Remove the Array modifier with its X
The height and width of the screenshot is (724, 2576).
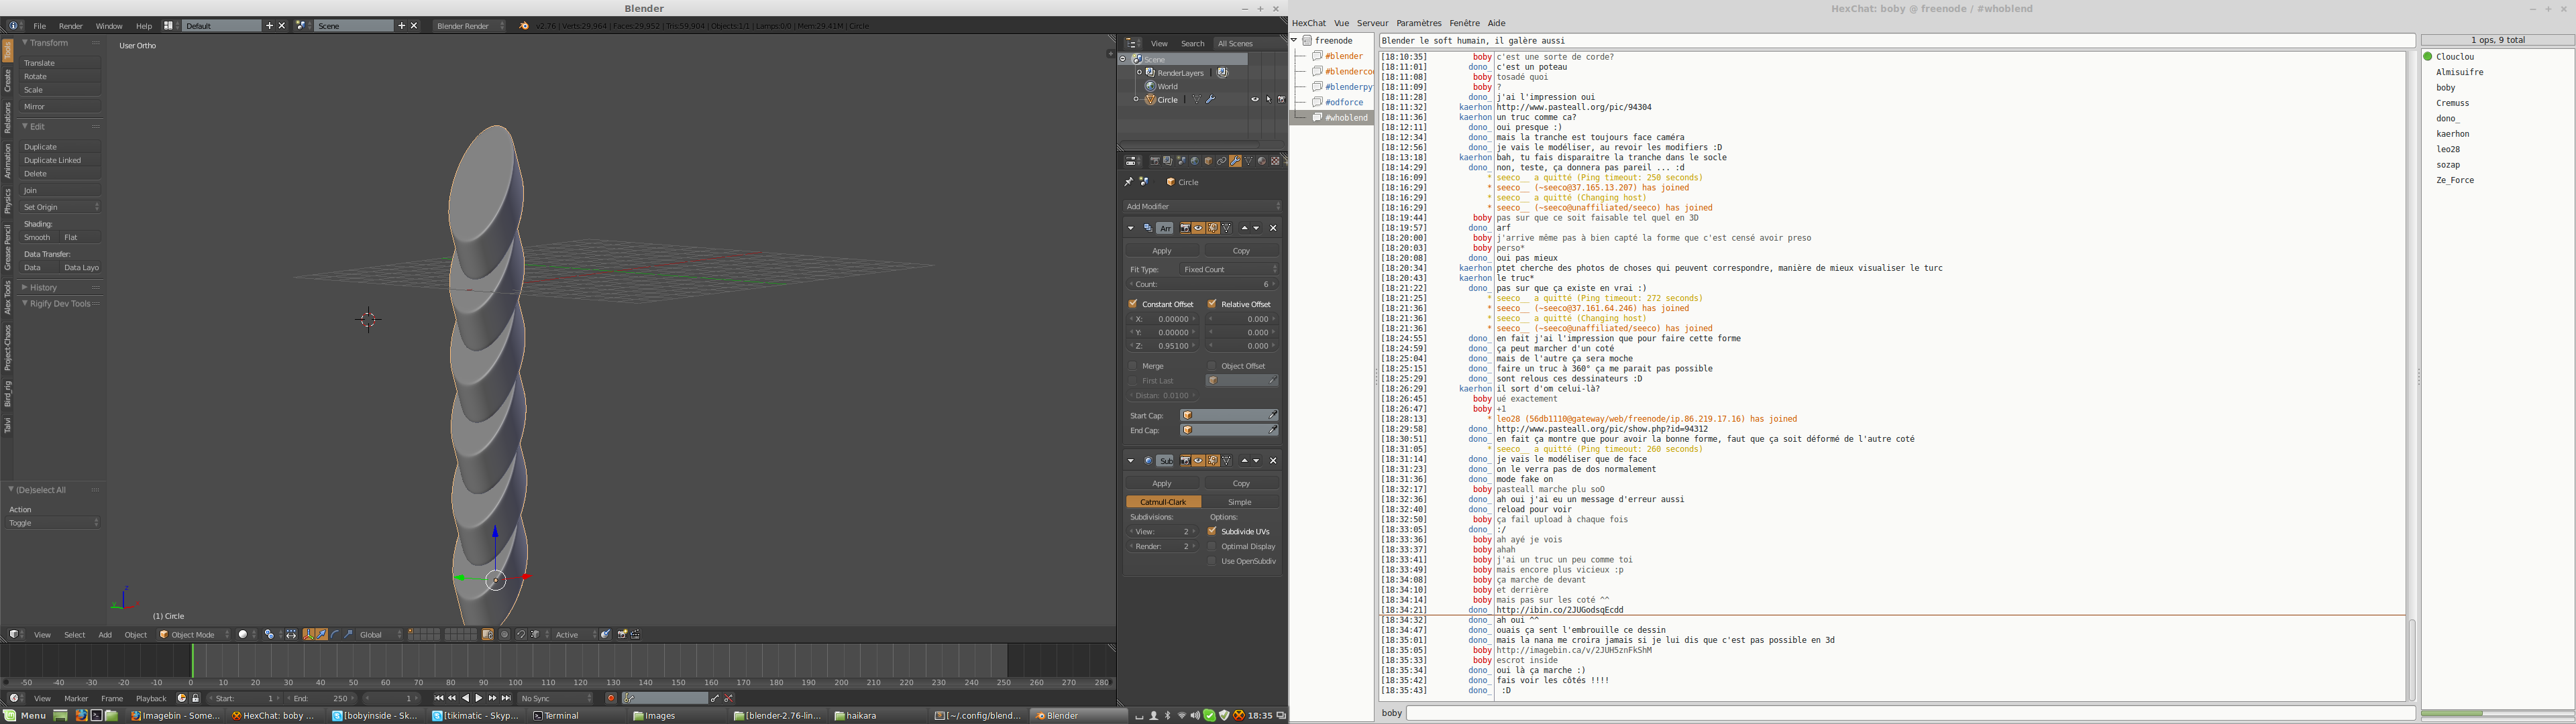pos(1273,228)
